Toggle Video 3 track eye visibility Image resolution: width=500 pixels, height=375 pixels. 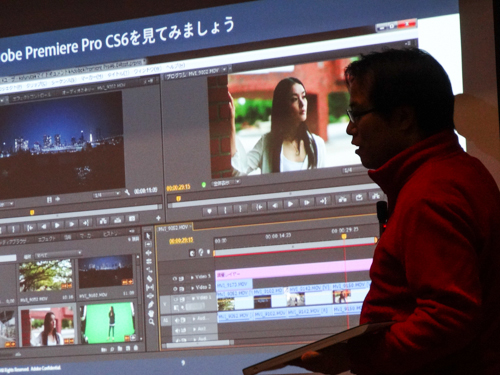[x=175, y=278]
